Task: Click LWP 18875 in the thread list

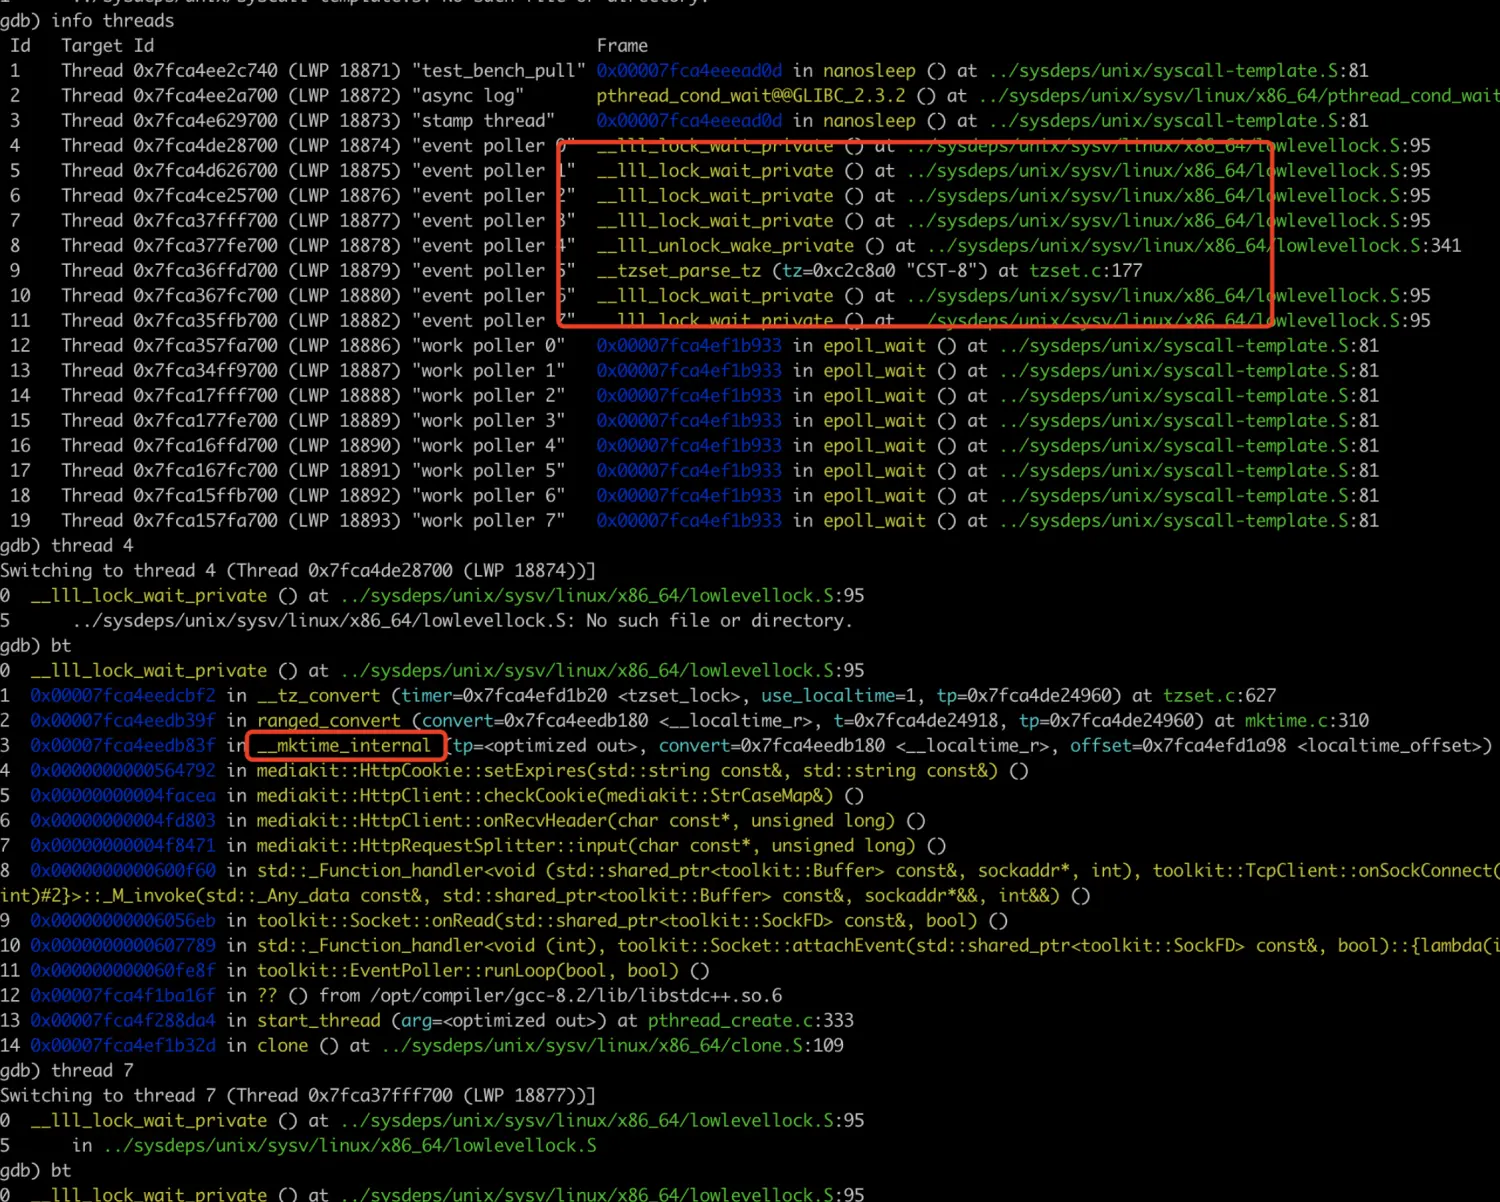Action: point(344,170)
